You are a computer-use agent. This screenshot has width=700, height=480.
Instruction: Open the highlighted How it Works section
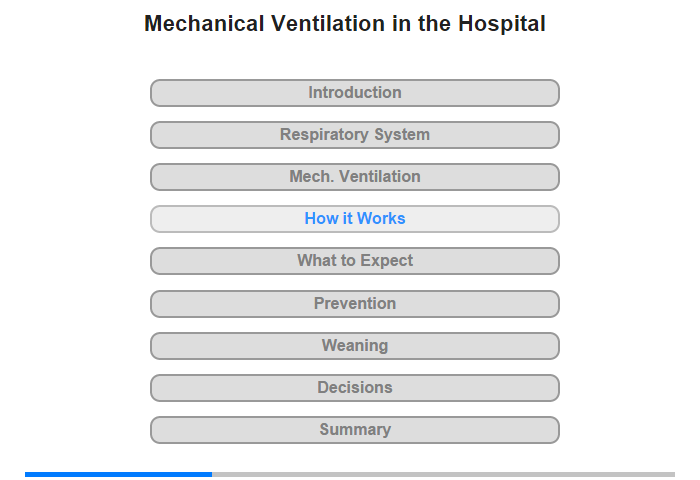tap(354, 219)
